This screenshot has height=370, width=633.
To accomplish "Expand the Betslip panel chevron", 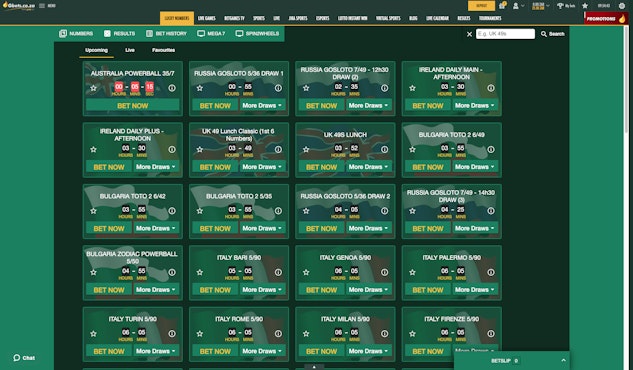I will coord(564,360).
